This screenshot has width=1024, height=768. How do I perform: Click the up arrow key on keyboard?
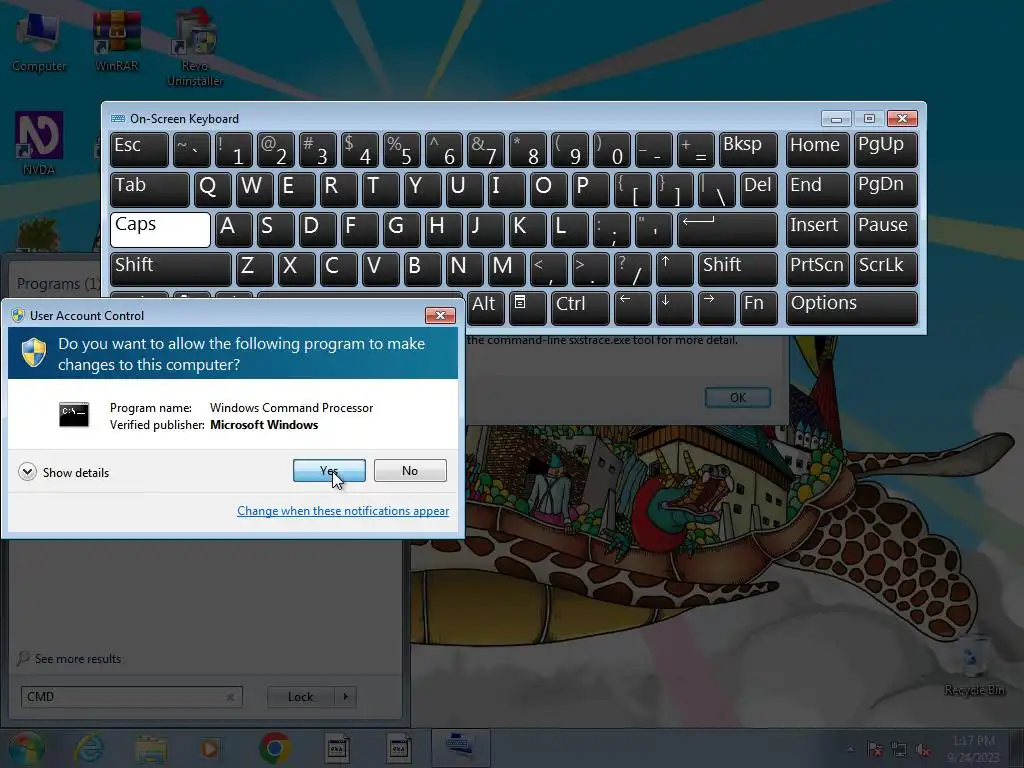click(x=675, y=269)
